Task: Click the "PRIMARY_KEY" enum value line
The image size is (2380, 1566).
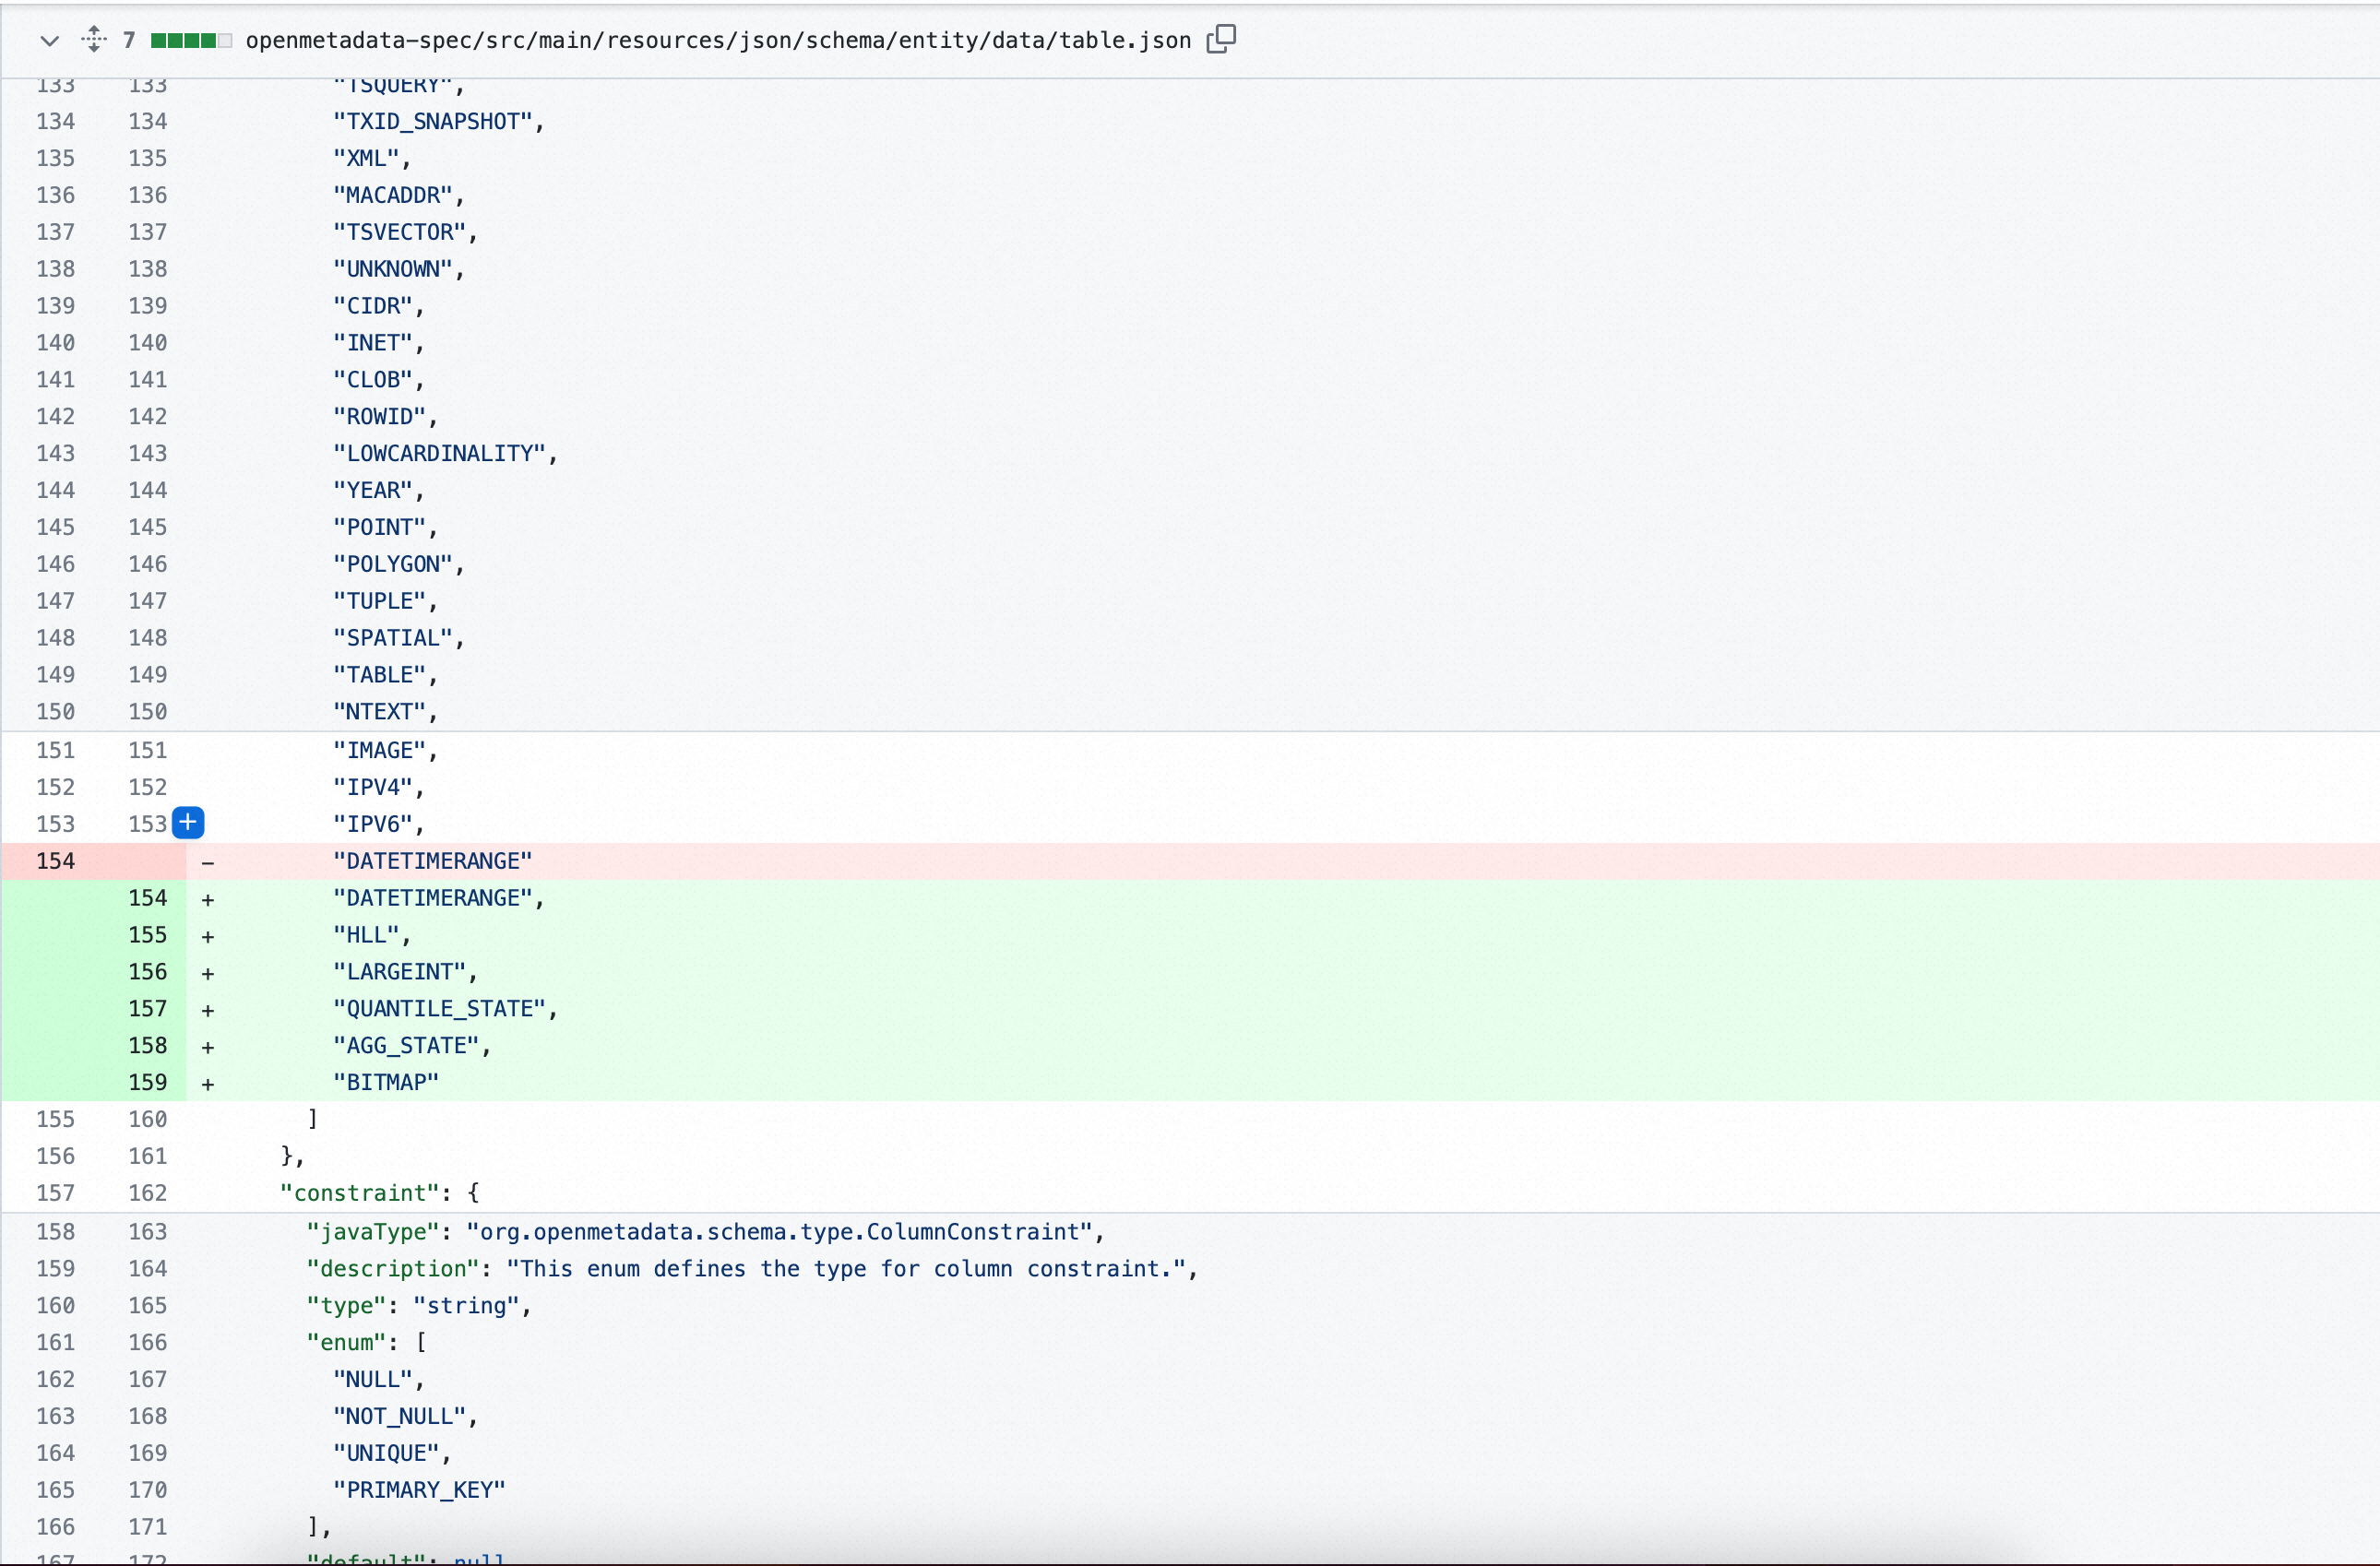Action: click(x=419, y=1490)
